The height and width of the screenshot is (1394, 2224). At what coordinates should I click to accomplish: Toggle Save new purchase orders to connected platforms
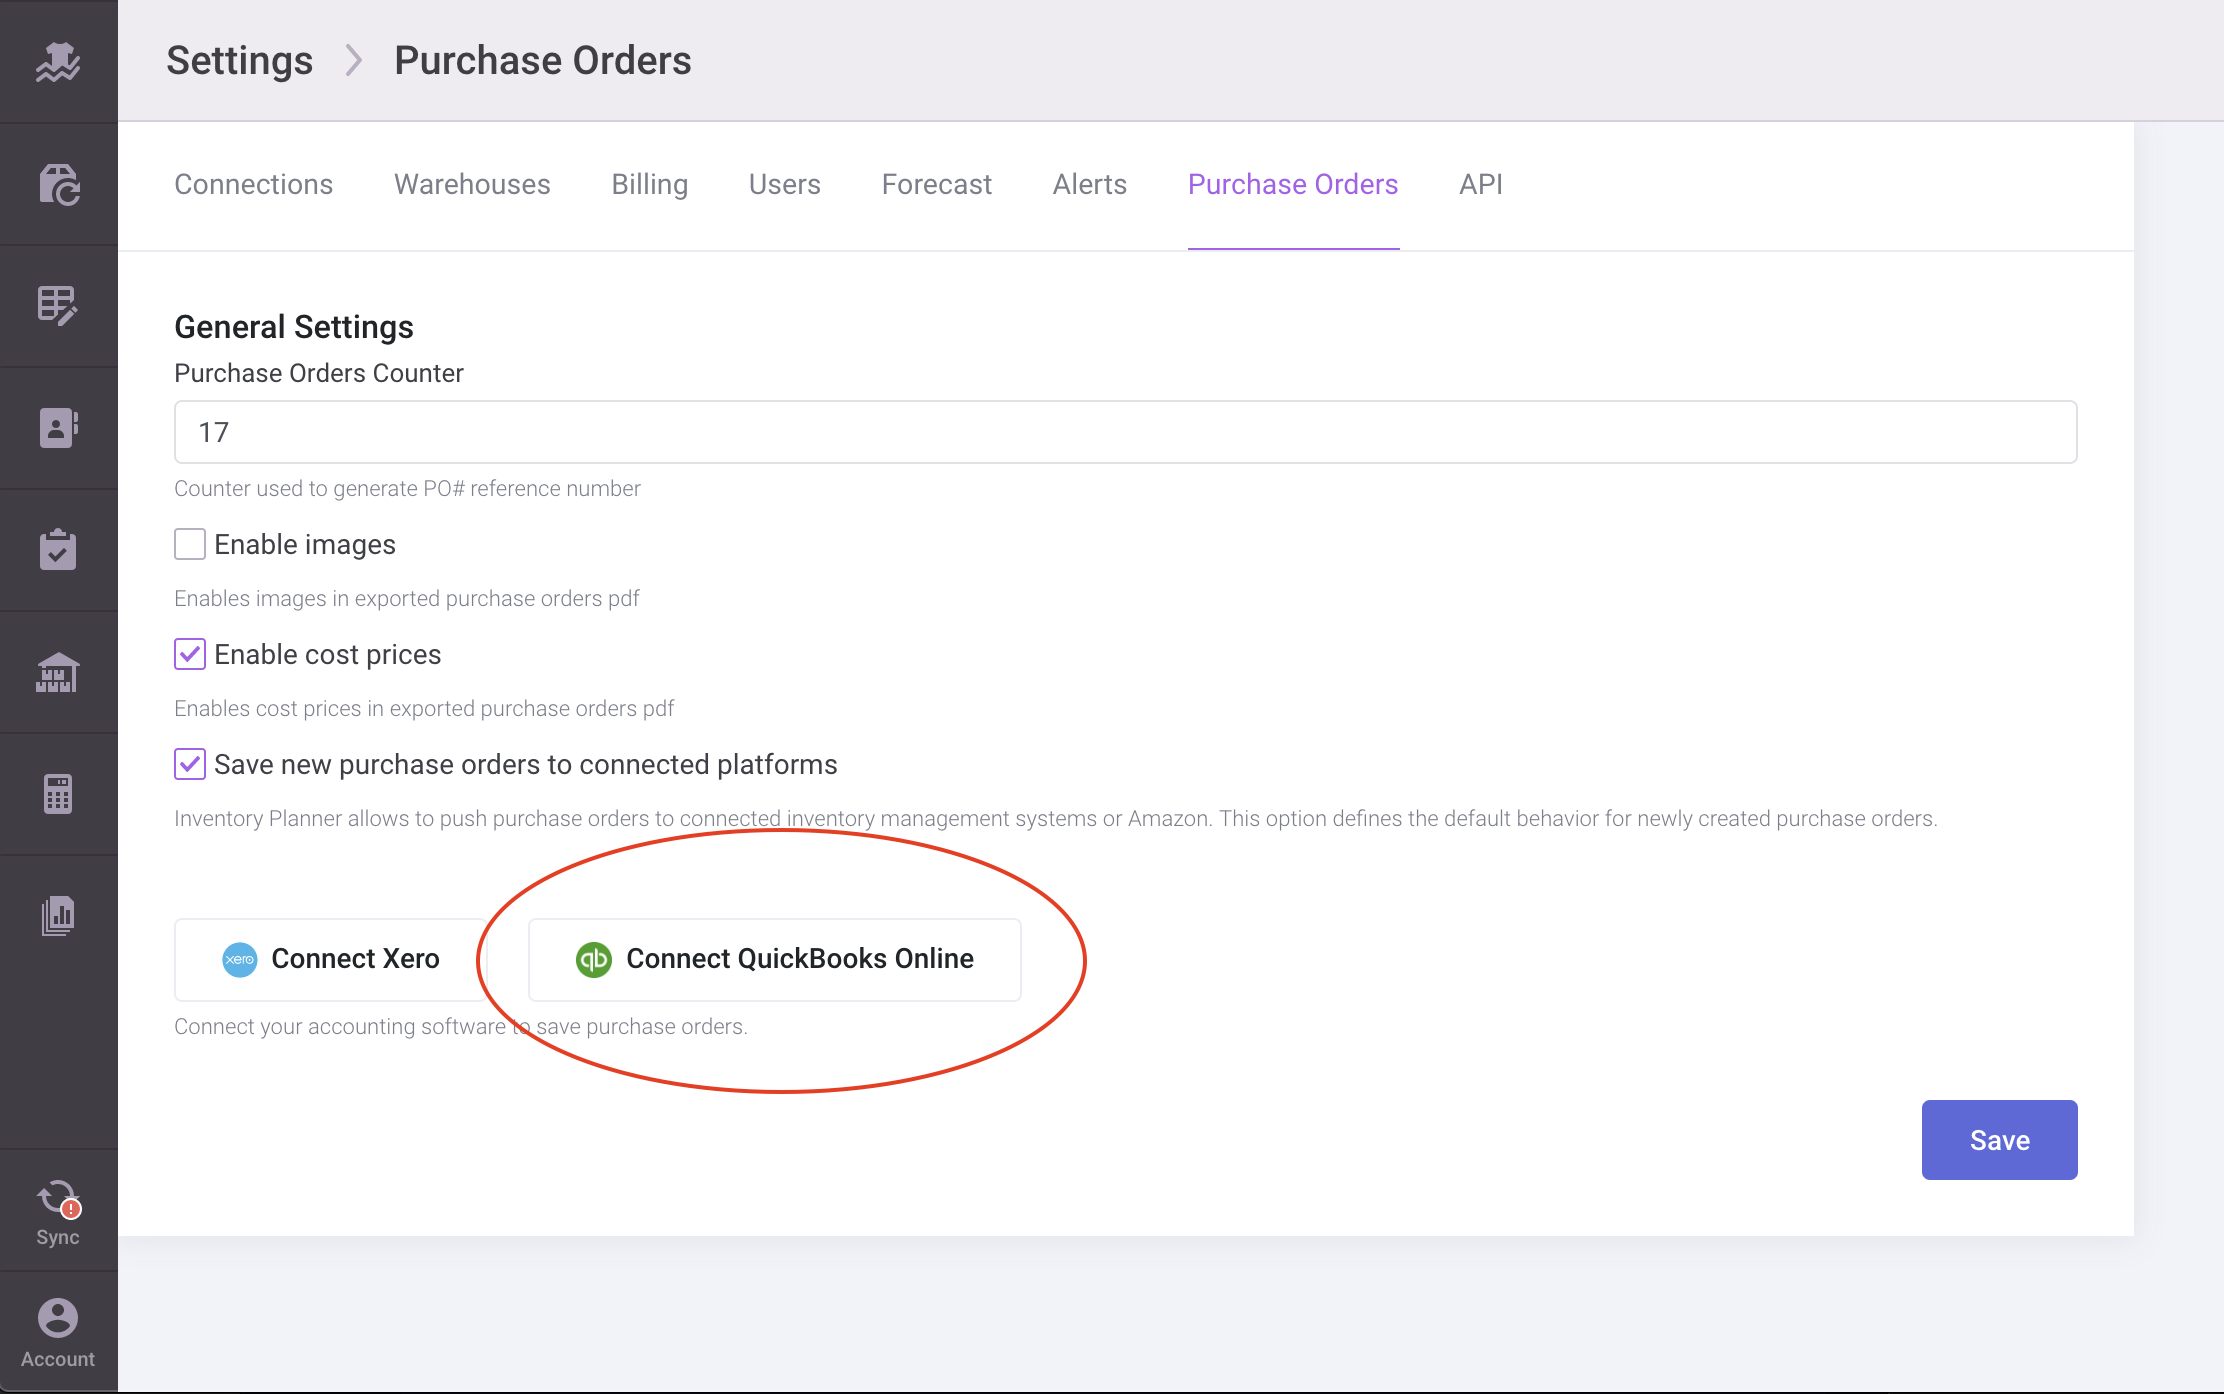click(x=190, y=764)
